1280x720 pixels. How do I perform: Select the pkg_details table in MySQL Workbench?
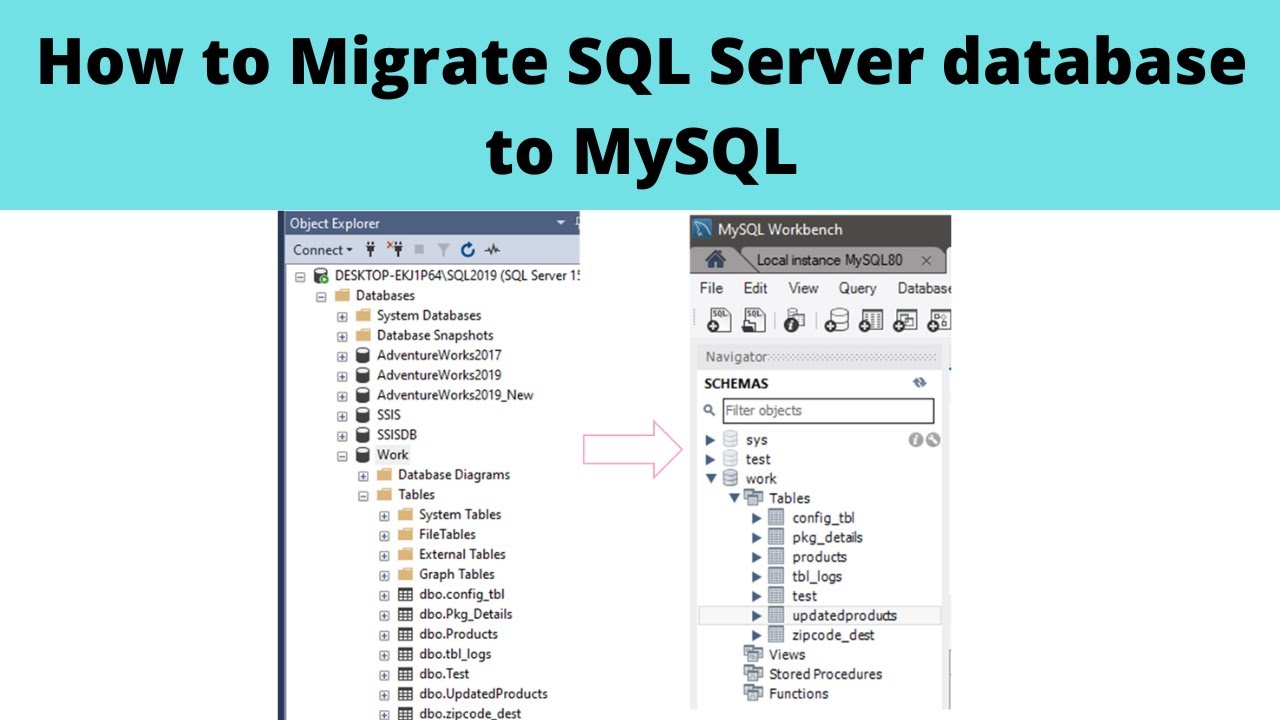coord(827,537)
